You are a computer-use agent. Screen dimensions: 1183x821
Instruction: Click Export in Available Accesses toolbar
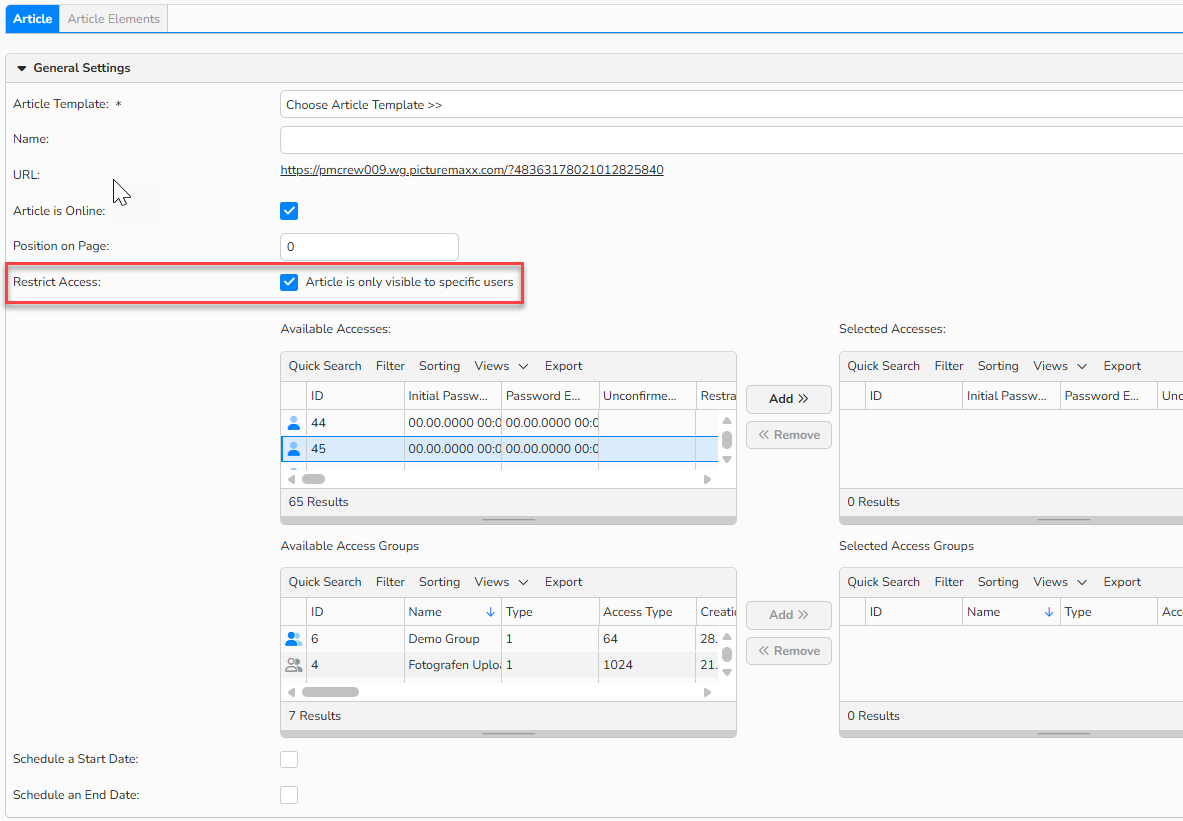click(x=564, y=366)
